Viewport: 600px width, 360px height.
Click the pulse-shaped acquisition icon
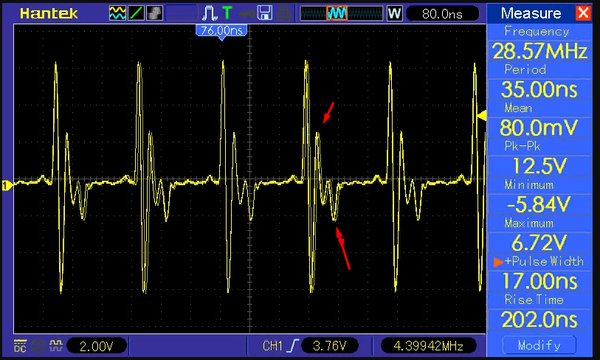click(x=210, y=13)
